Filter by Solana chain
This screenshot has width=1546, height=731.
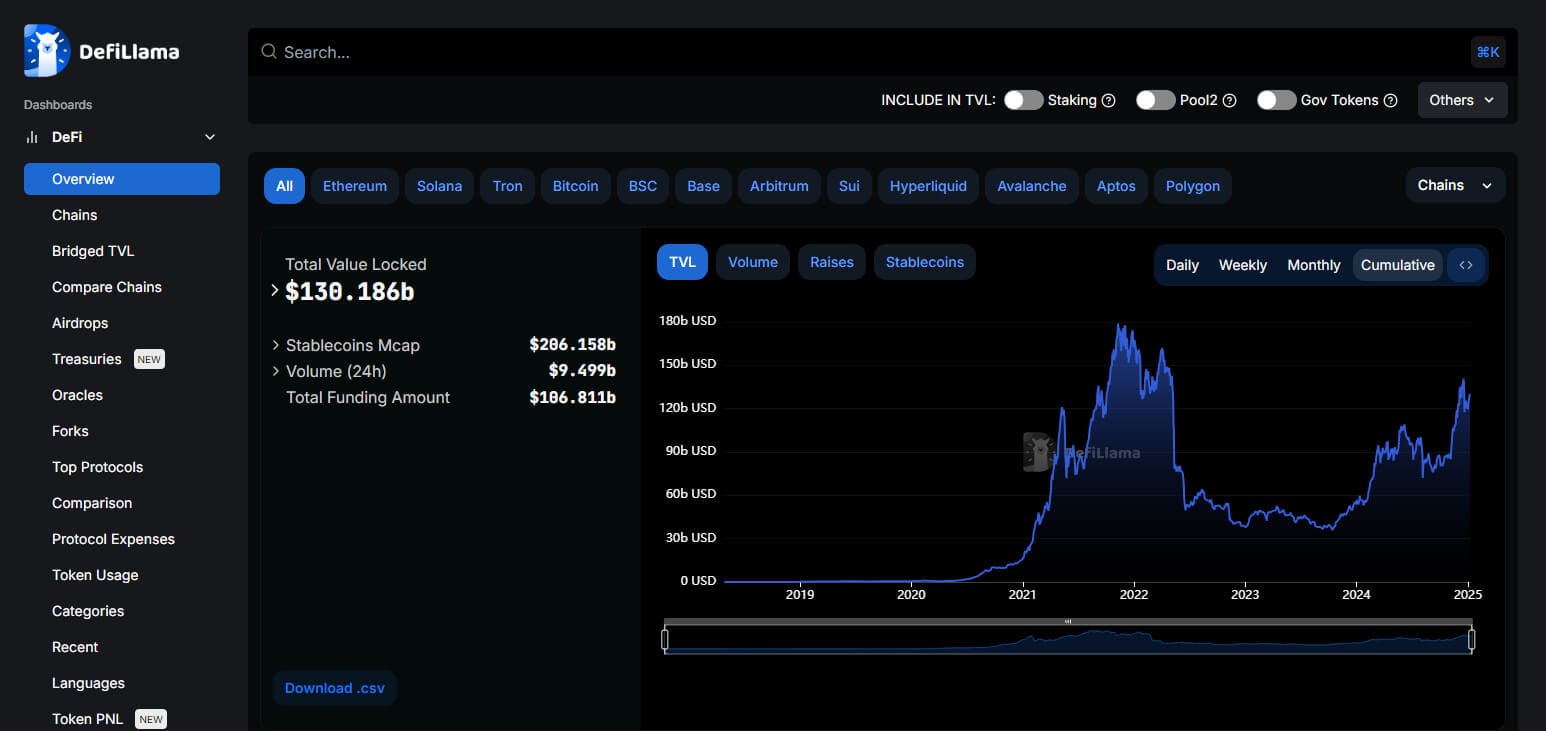440,186
